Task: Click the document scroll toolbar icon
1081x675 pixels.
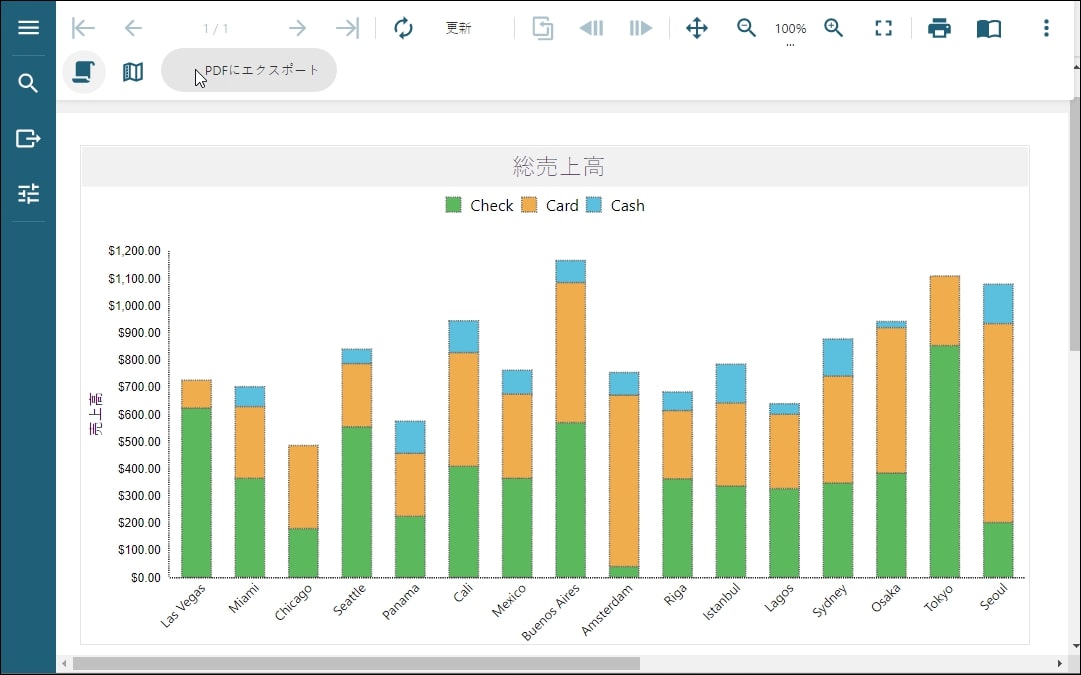Action: [84, 71]
